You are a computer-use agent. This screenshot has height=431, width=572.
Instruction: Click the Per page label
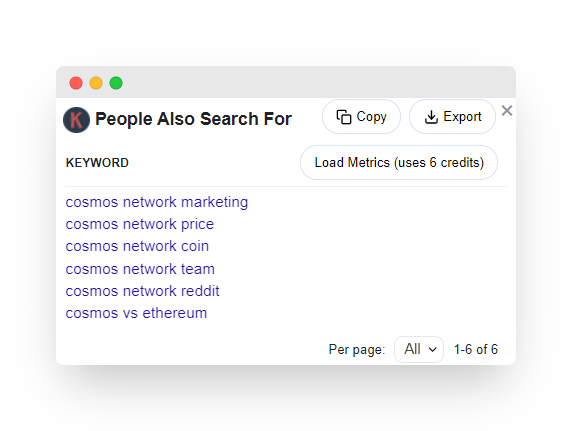coord(357,350)
